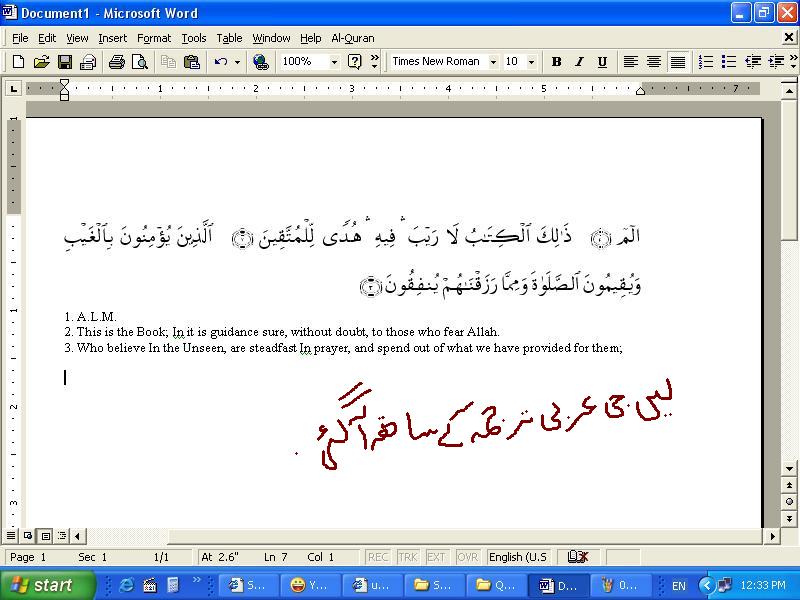This screenshot has height=600, width=800.
Task: Toggle italic formatting
Action: [x=579, y=62]
